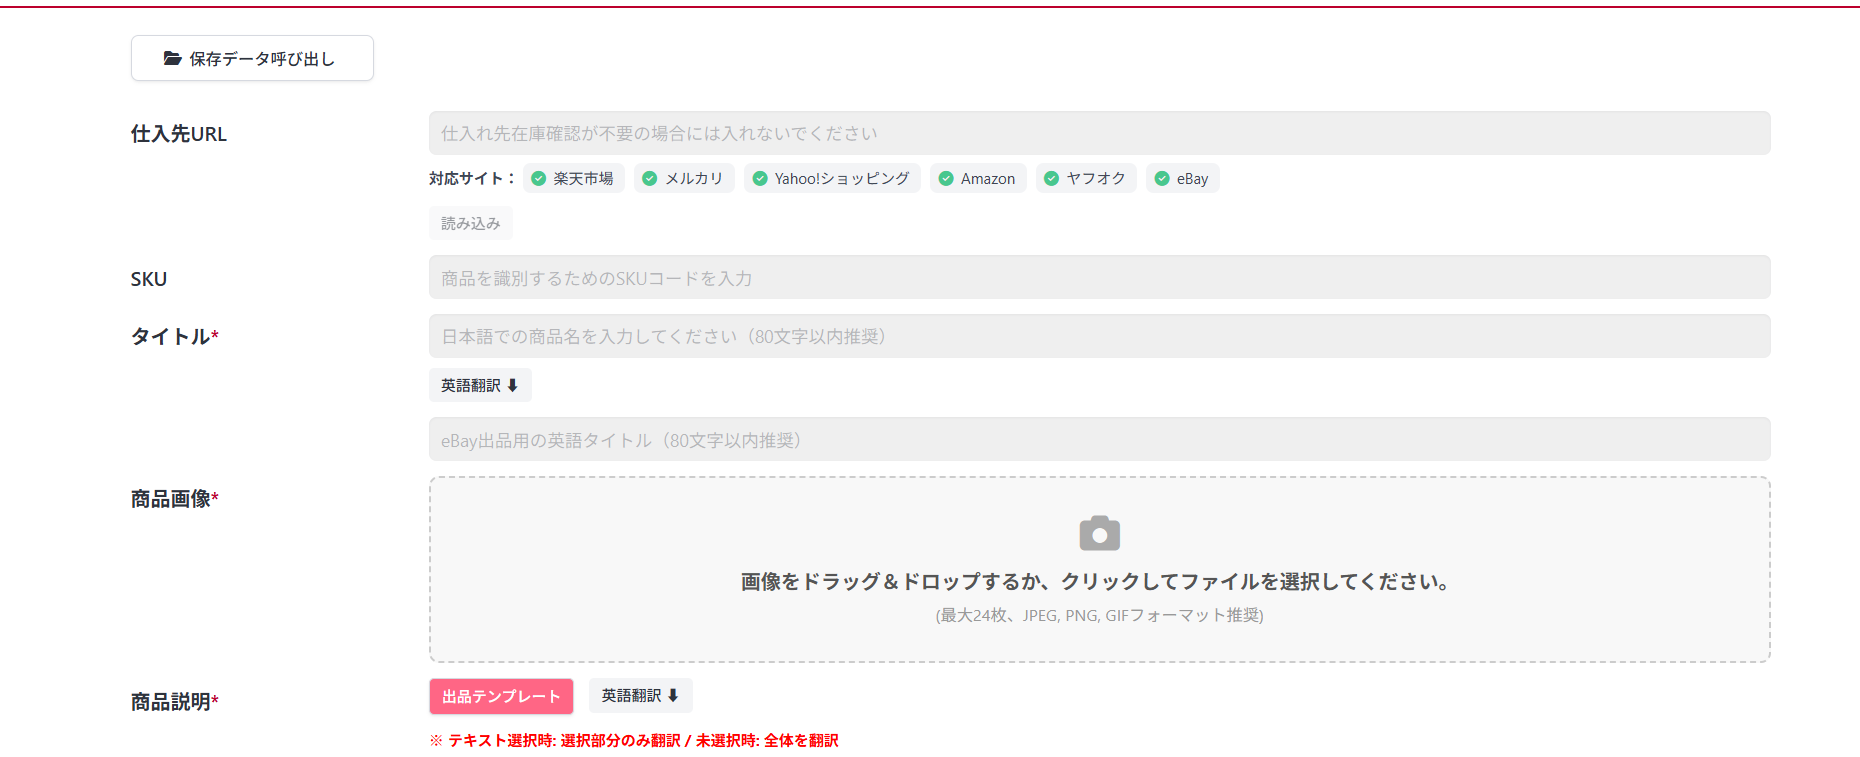This screenshot has width=1860, height=757.
Task: Click the 読み込み button
Action: (x=471, y=224)
